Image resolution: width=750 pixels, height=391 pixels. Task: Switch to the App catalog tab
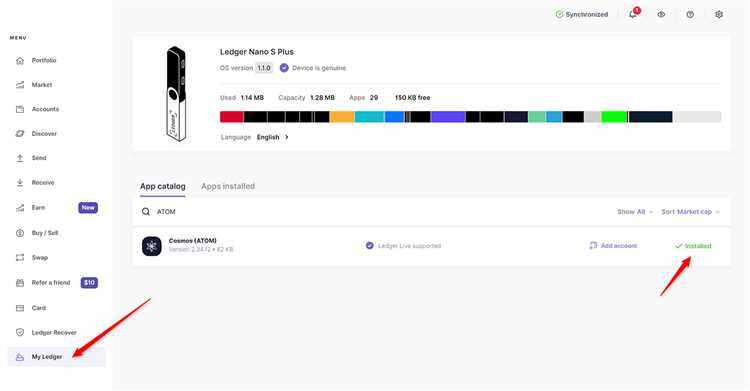pyautogui.click(x=163, y=186)
